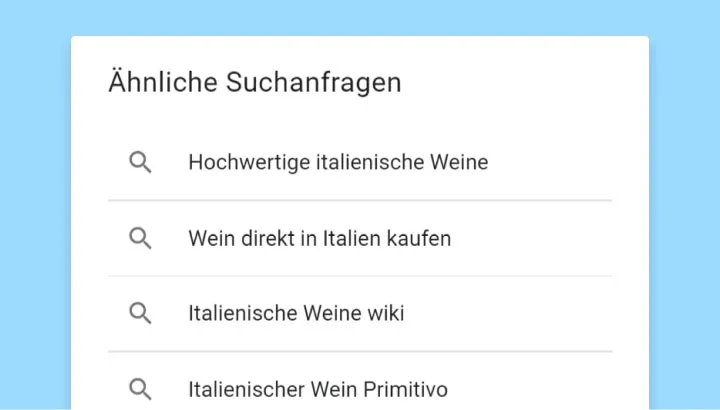Click the word wiki in the third suggestion
The height and width of the screenshot is (410, 720).
(x=385, y=313)
